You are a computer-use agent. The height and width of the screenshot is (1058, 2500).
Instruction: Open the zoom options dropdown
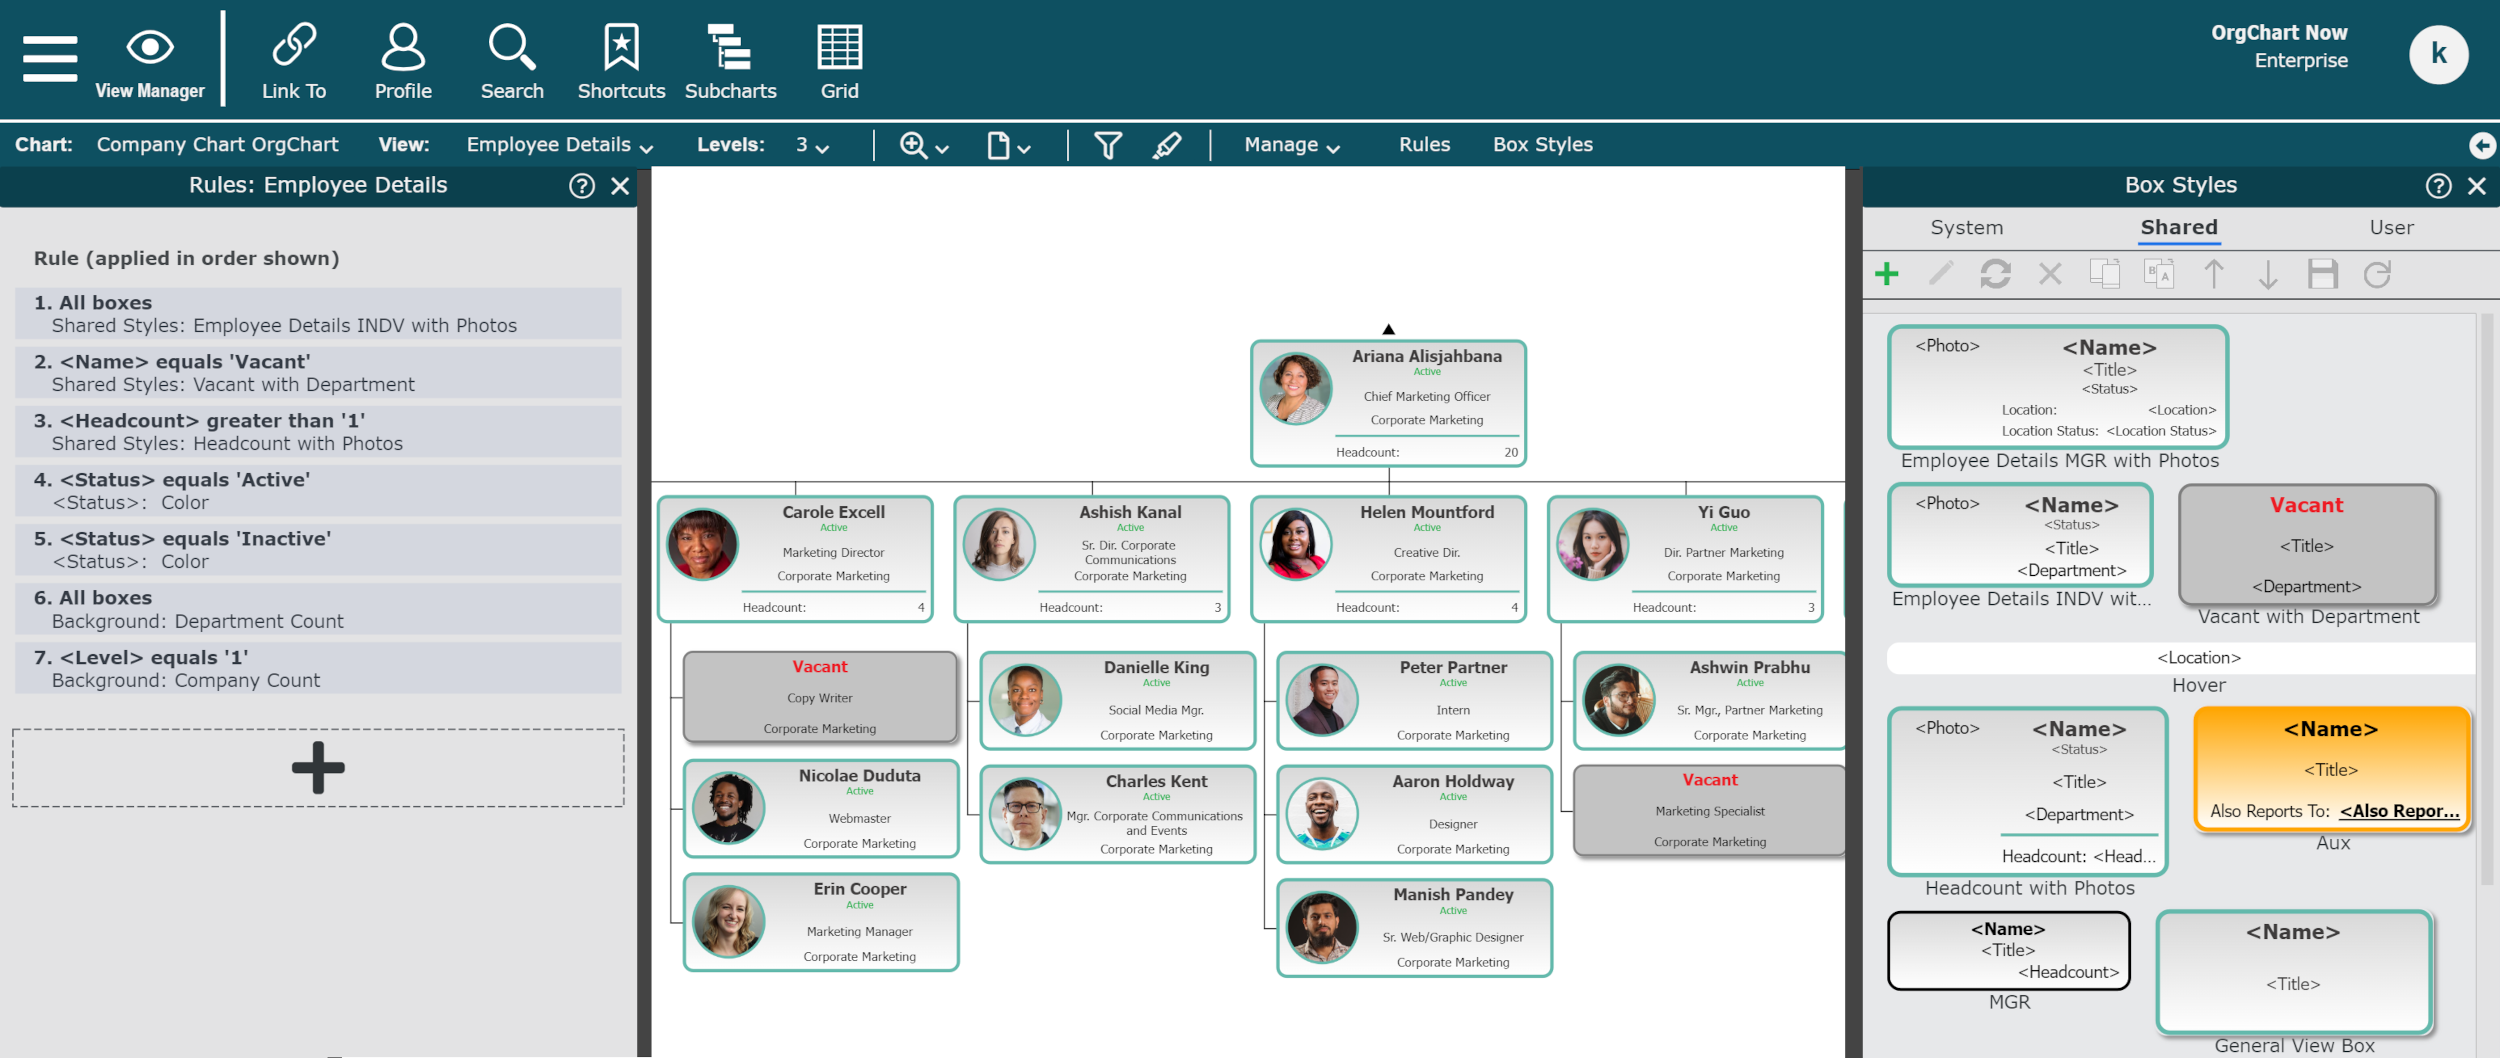tap(923, 146)
